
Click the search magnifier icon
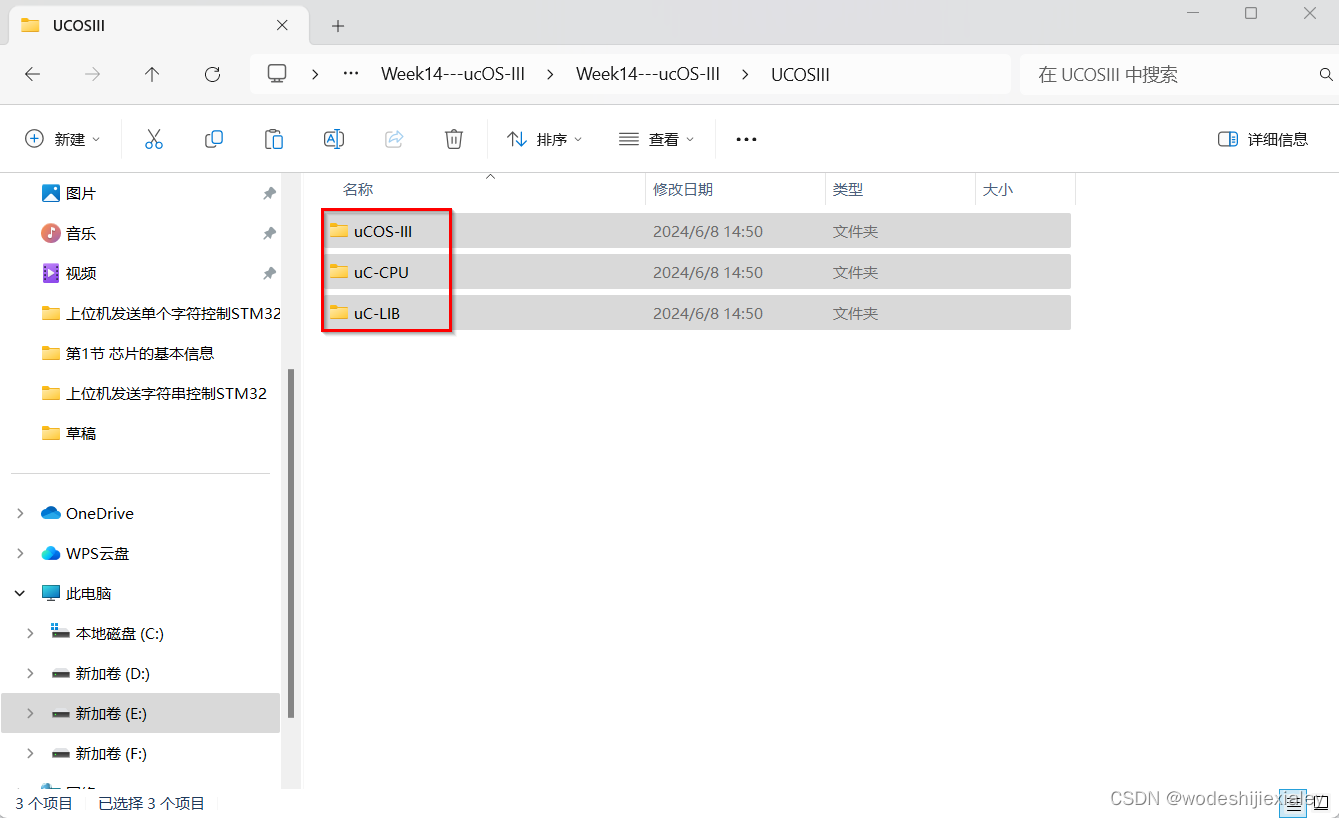[x=1326, y=74]
